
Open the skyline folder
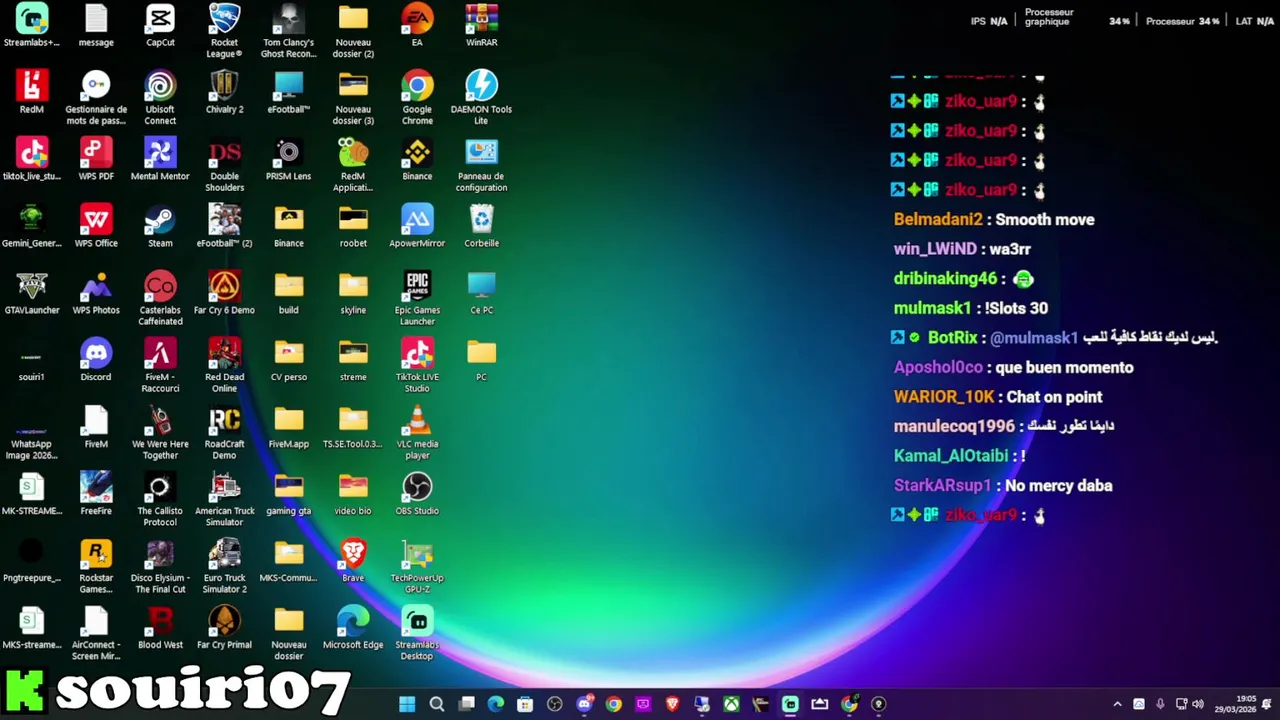click(353, 293)
